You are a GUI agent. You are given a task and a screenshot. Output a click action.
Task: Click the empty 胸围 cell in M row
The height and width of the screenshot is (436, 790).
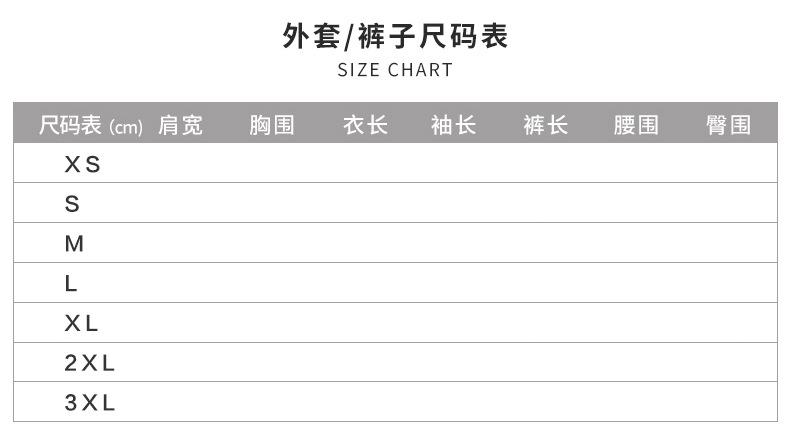[272, 244]
